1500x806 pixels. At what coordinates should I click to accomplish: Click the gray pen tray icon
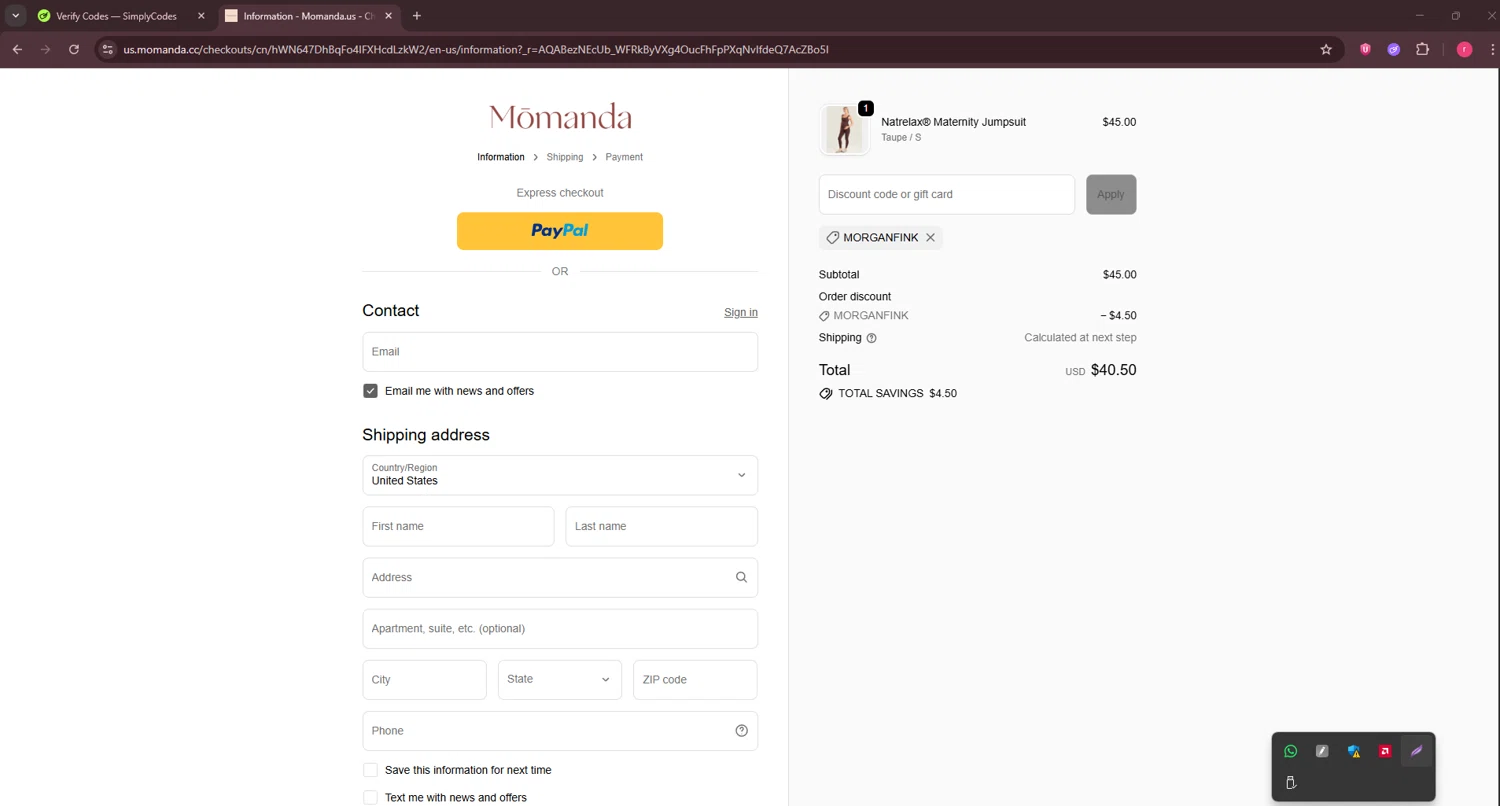point(1322,751)
